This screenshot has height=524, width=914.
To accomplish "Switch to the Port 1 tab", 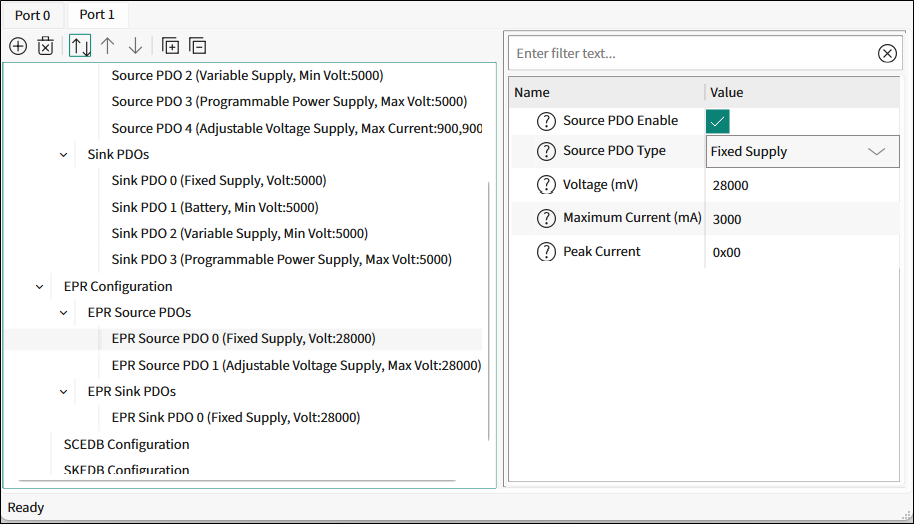I will tap(97, 15).
